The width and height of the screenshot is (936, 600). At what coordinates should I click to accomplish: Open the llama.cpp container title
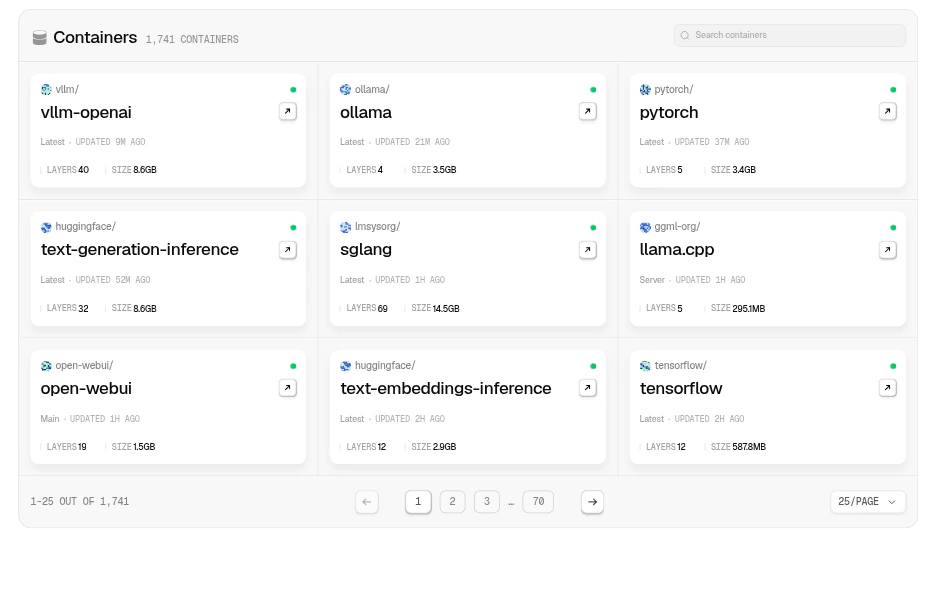[676, 250]
